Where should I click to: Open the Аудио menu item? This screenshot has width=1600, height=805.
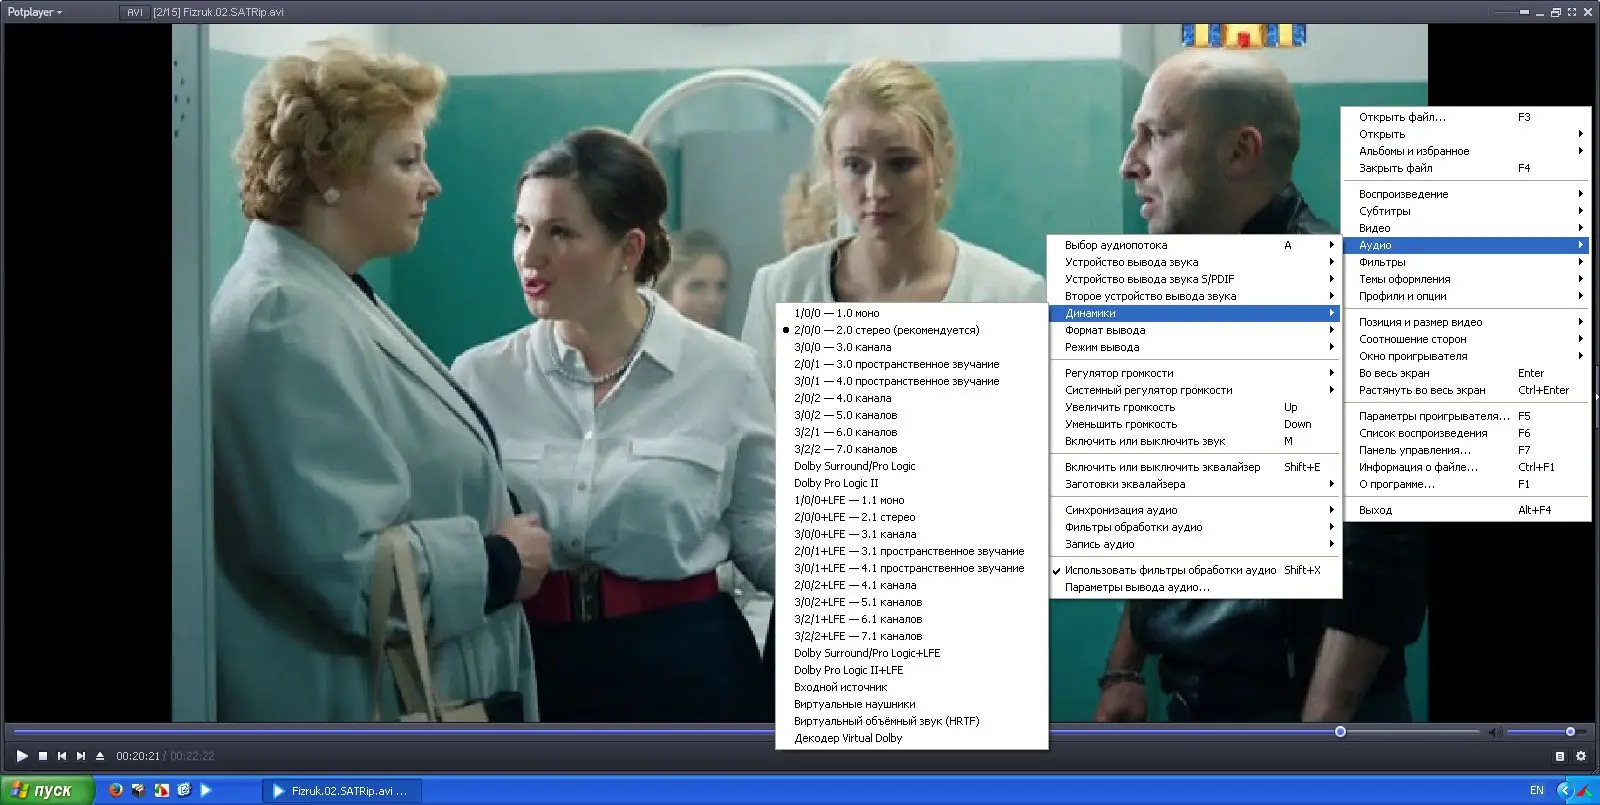click(1465, 245)
